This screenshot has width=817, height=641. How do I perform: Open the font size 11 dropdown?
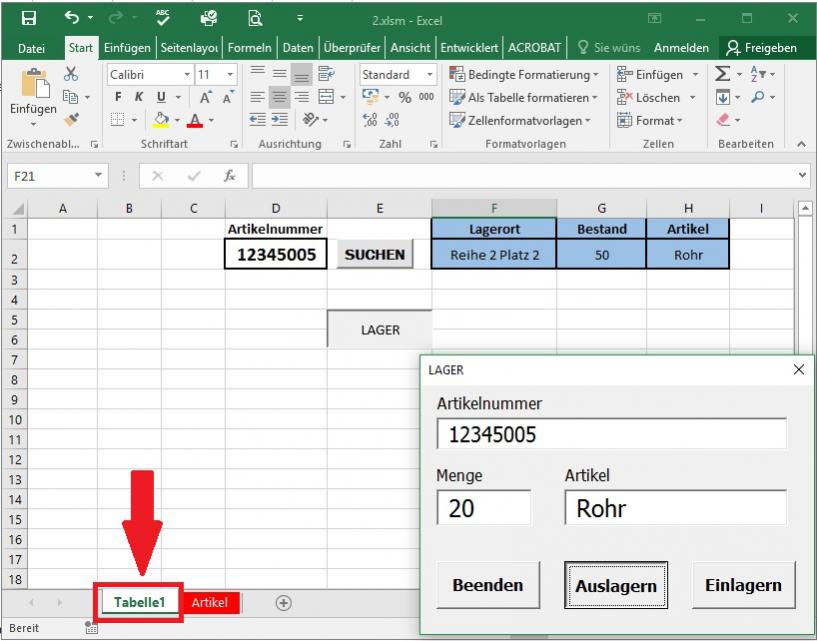click(230, 75)
